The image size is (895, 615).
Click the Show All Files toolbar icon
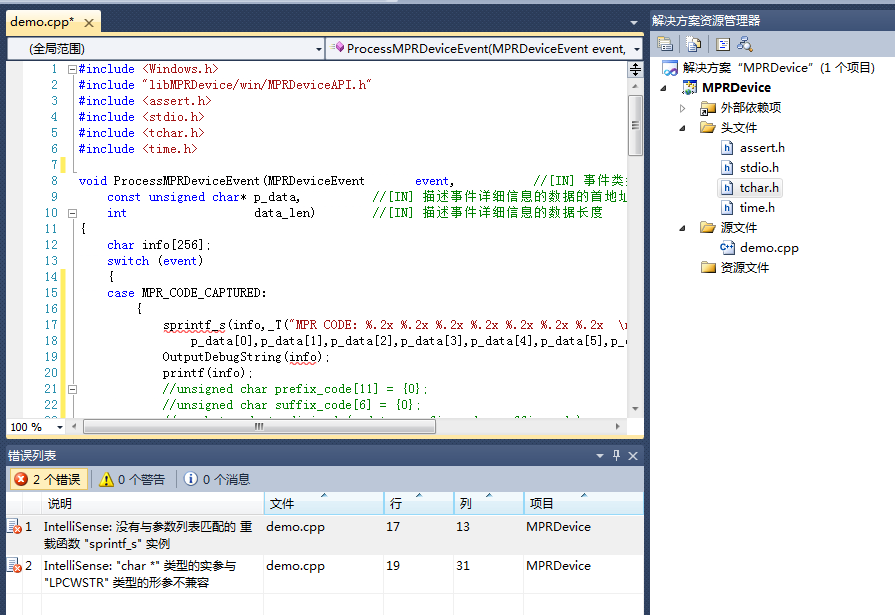click(x=694, y=42)
